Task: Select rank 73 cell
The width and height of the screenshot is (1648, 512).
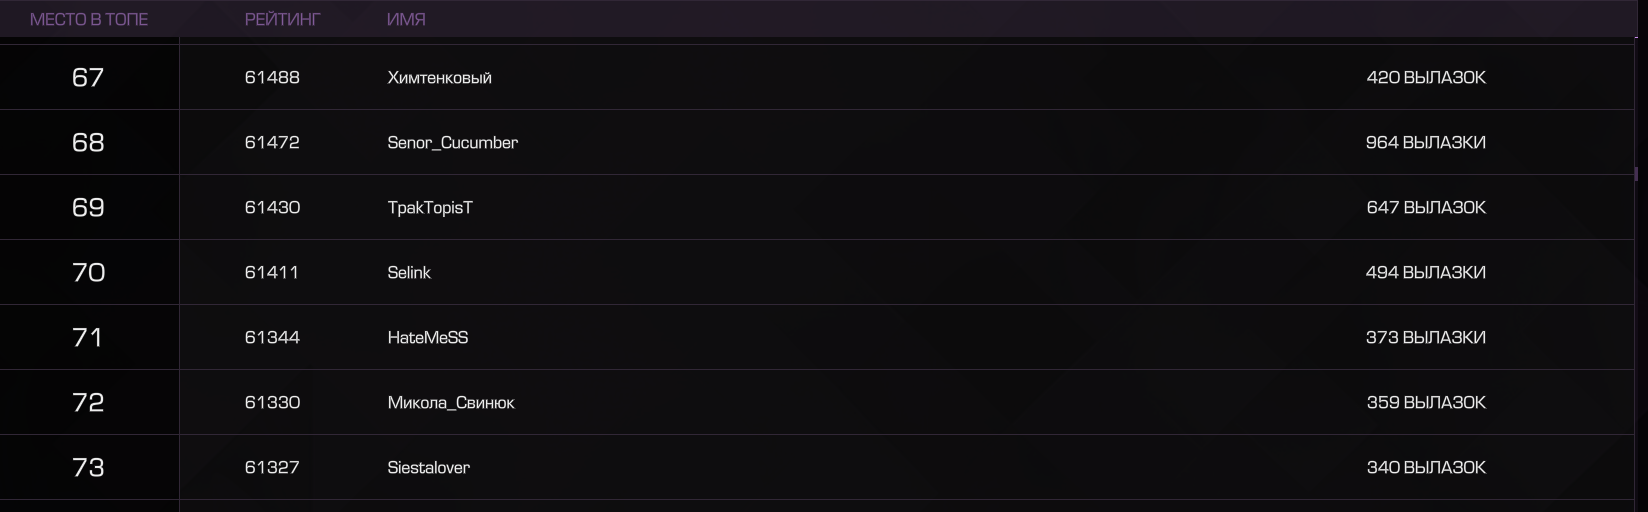Action: (88, 468)
